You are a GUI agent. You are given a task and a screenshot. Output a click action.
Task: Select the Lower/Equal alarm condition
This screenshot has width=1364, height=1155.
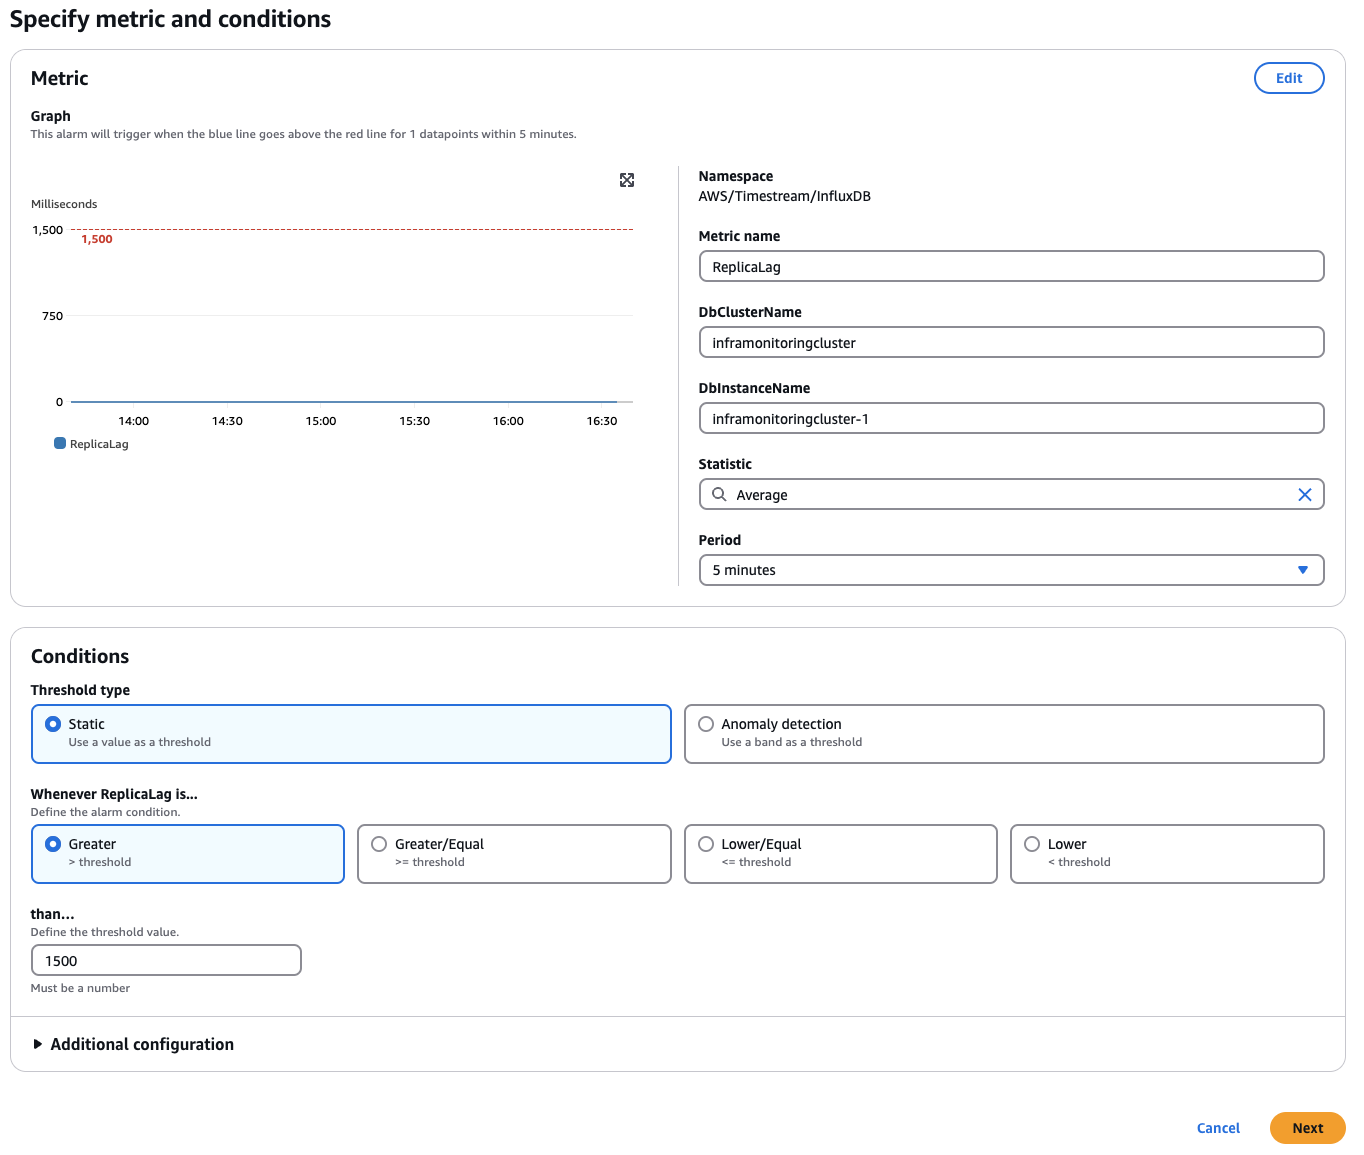click(706, 844)
